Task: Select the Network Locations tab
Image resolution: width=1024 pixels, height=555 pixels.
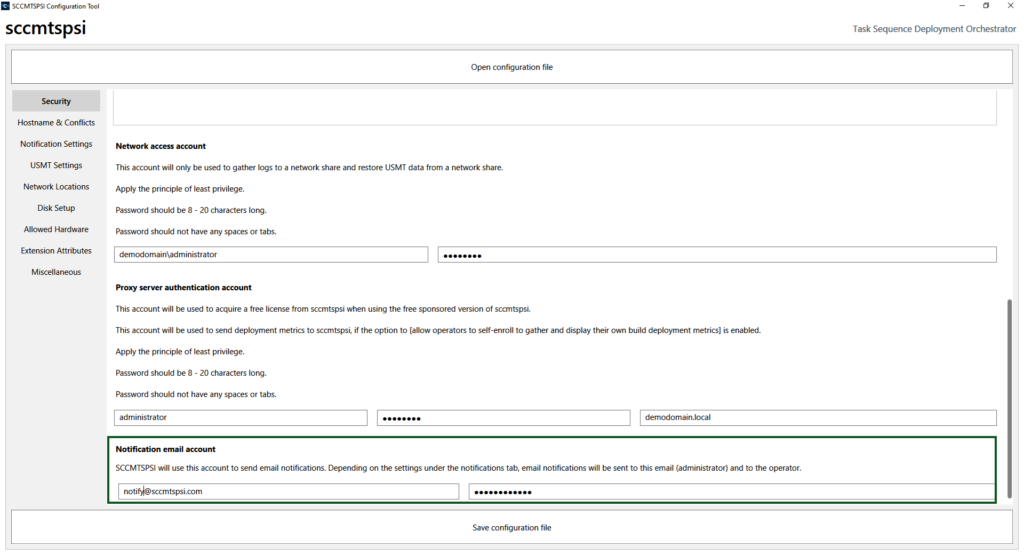Action: pos(56,187)
